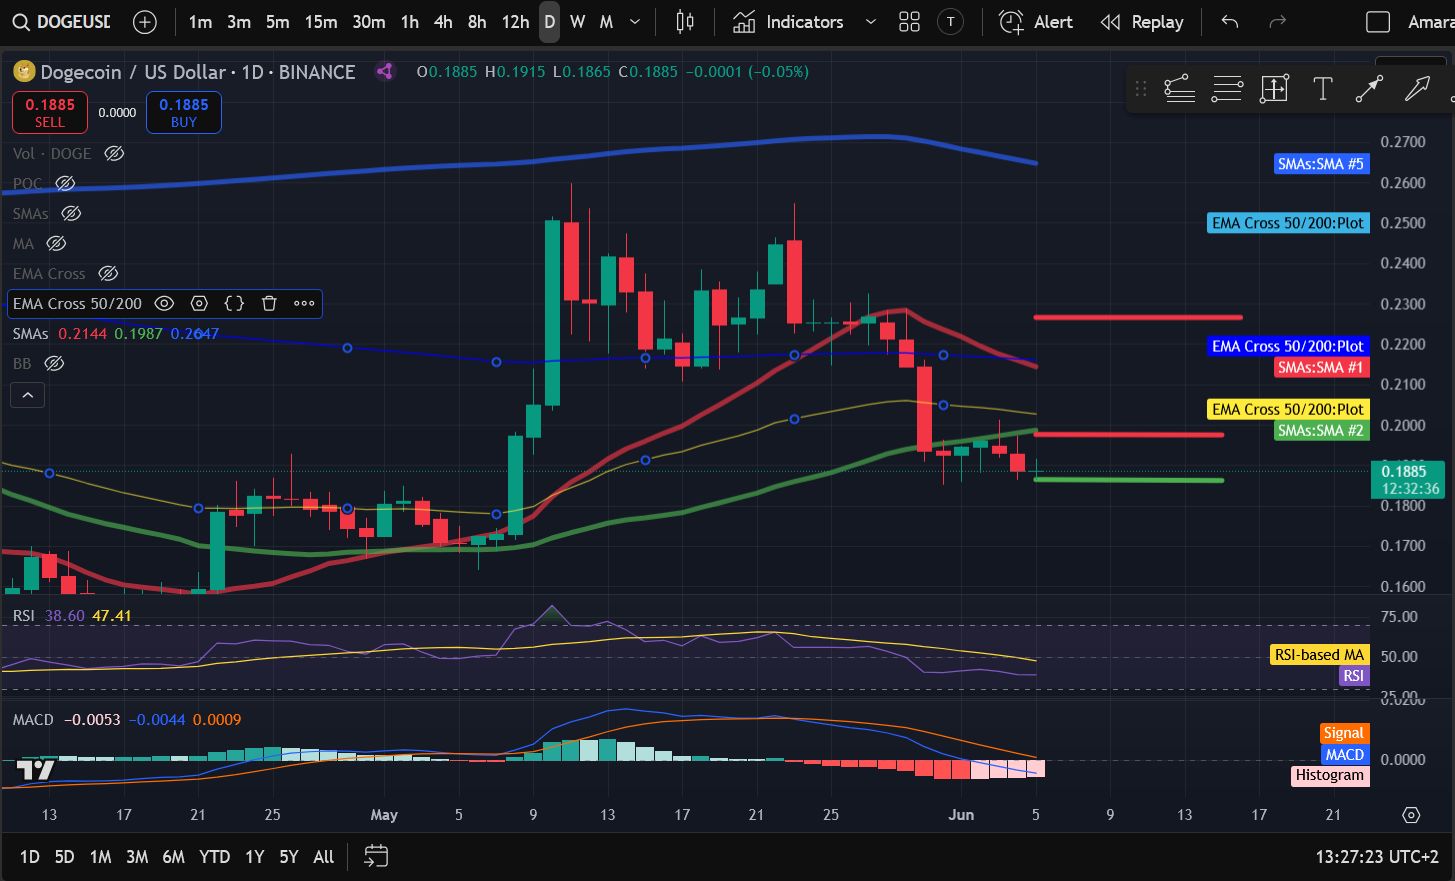Select the outlined arrow drawing tool
The width and height of the screenshot is (1455, 881).
coord(1417,89)
